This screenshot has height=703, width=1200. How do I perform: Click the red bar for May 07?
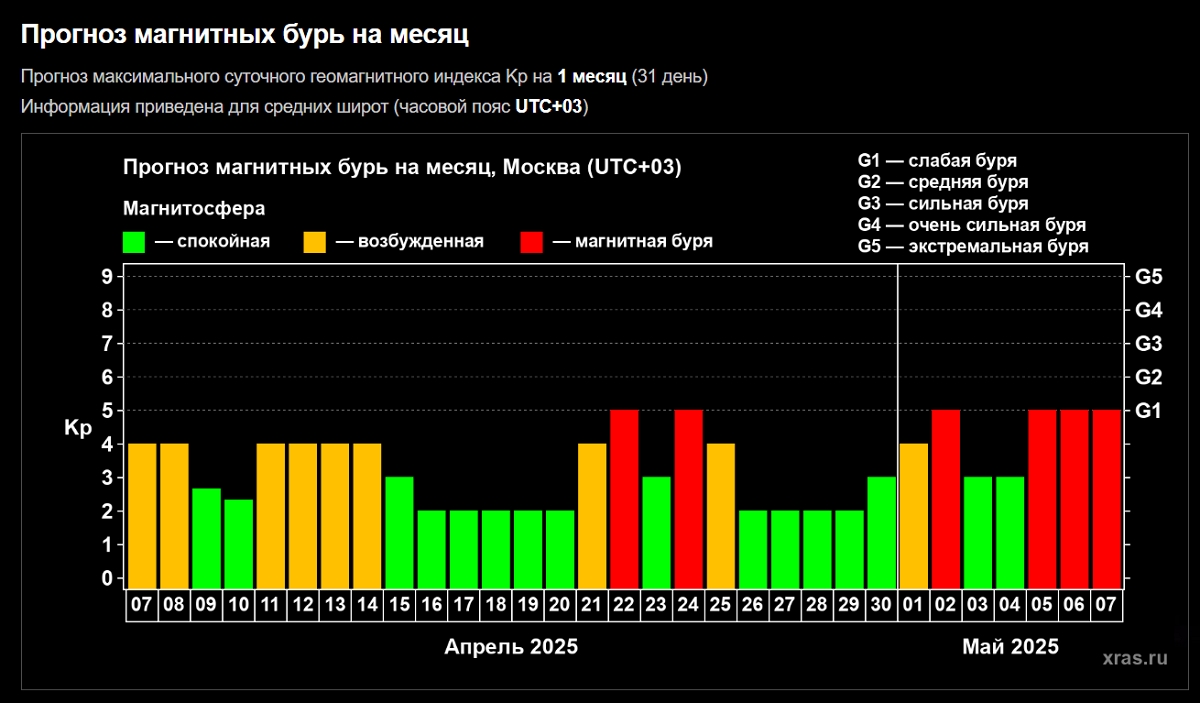(x=1106, y=497)
